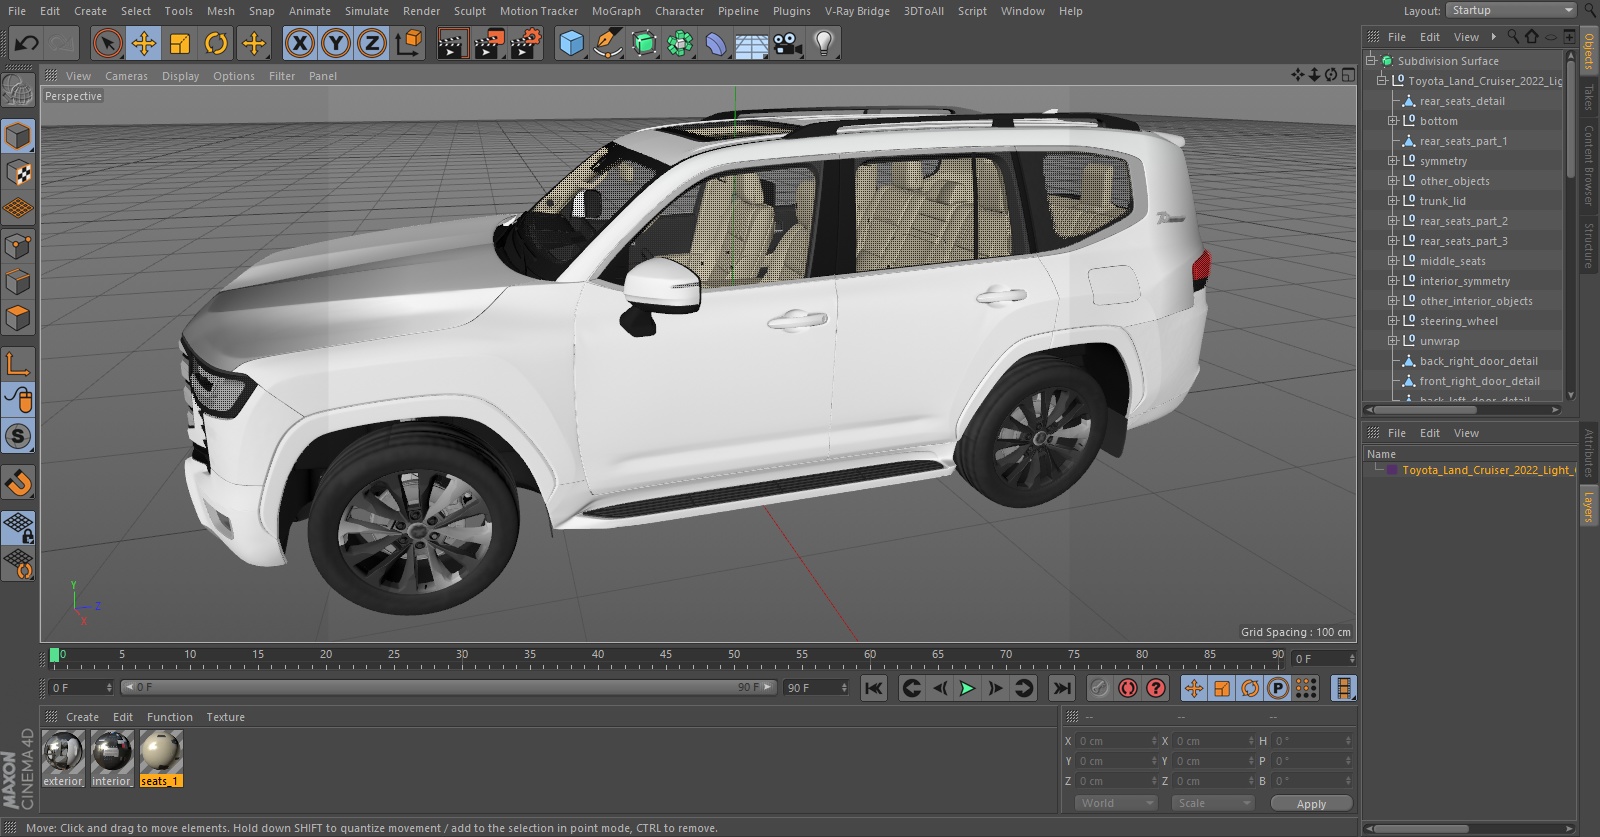This screenshot has width=1600, height=837.
Task: Select the rear_seats_detail object
Action: point(1462,101)
